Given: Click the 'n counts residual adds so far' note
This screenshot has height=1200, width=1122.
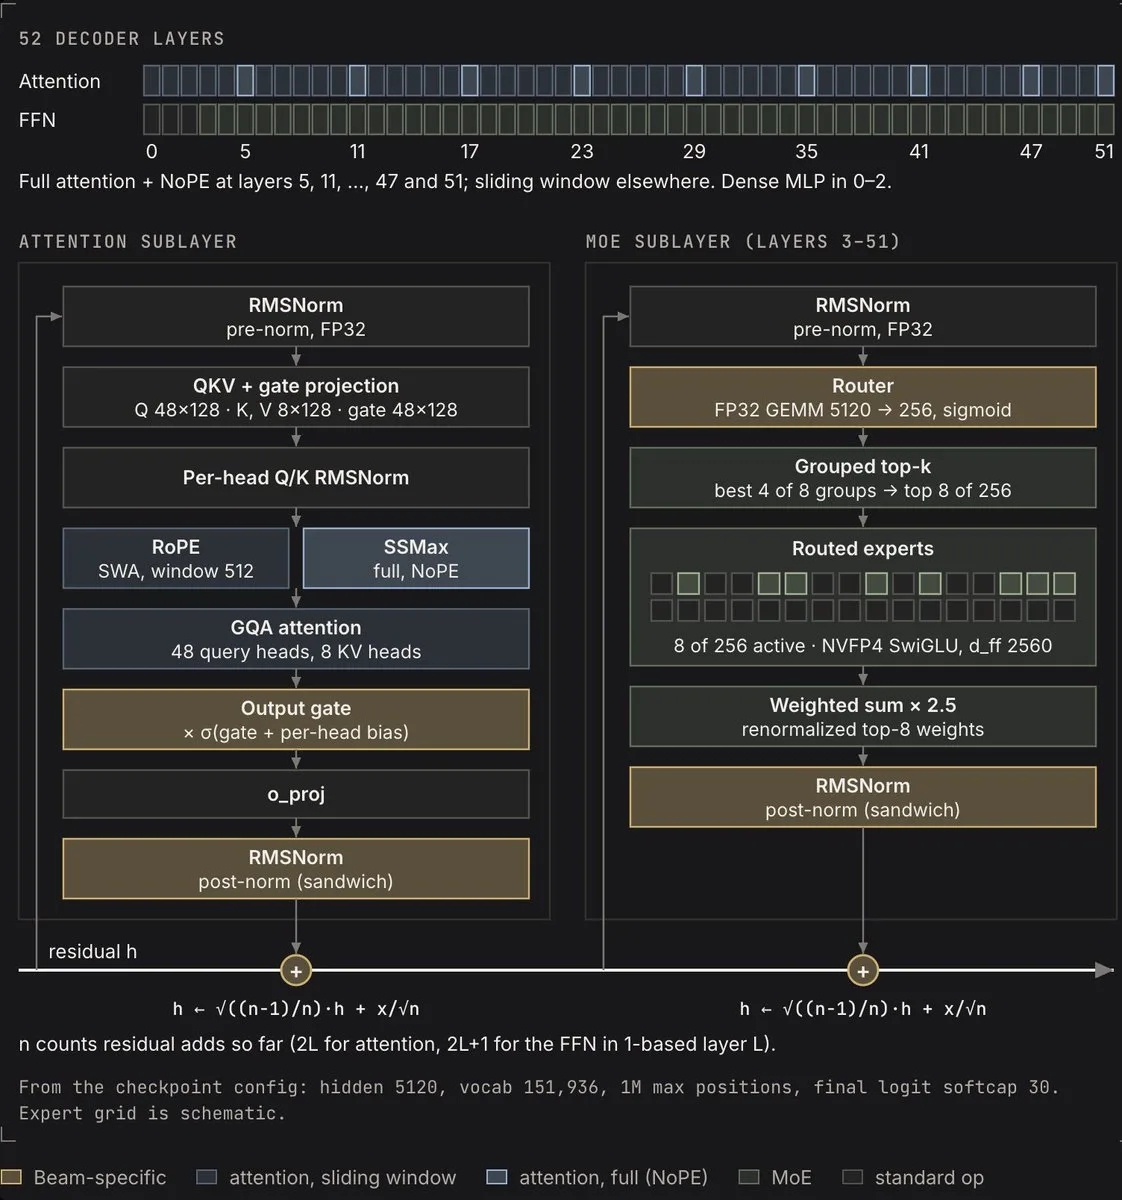Looking at the screenshot, I should pyautogui.click(x=397, y=1045).
